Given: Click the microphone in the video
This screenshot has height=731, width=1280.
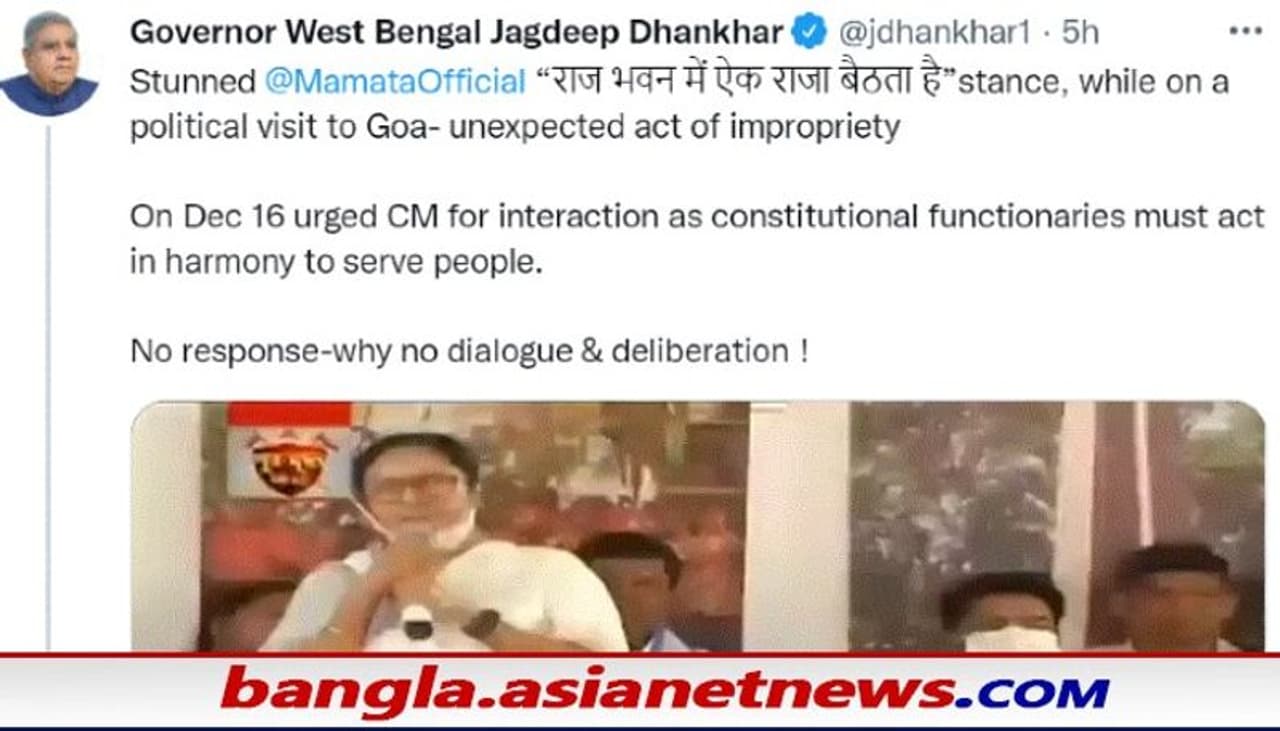Looking at the screenshot, I should pos(418,620).
